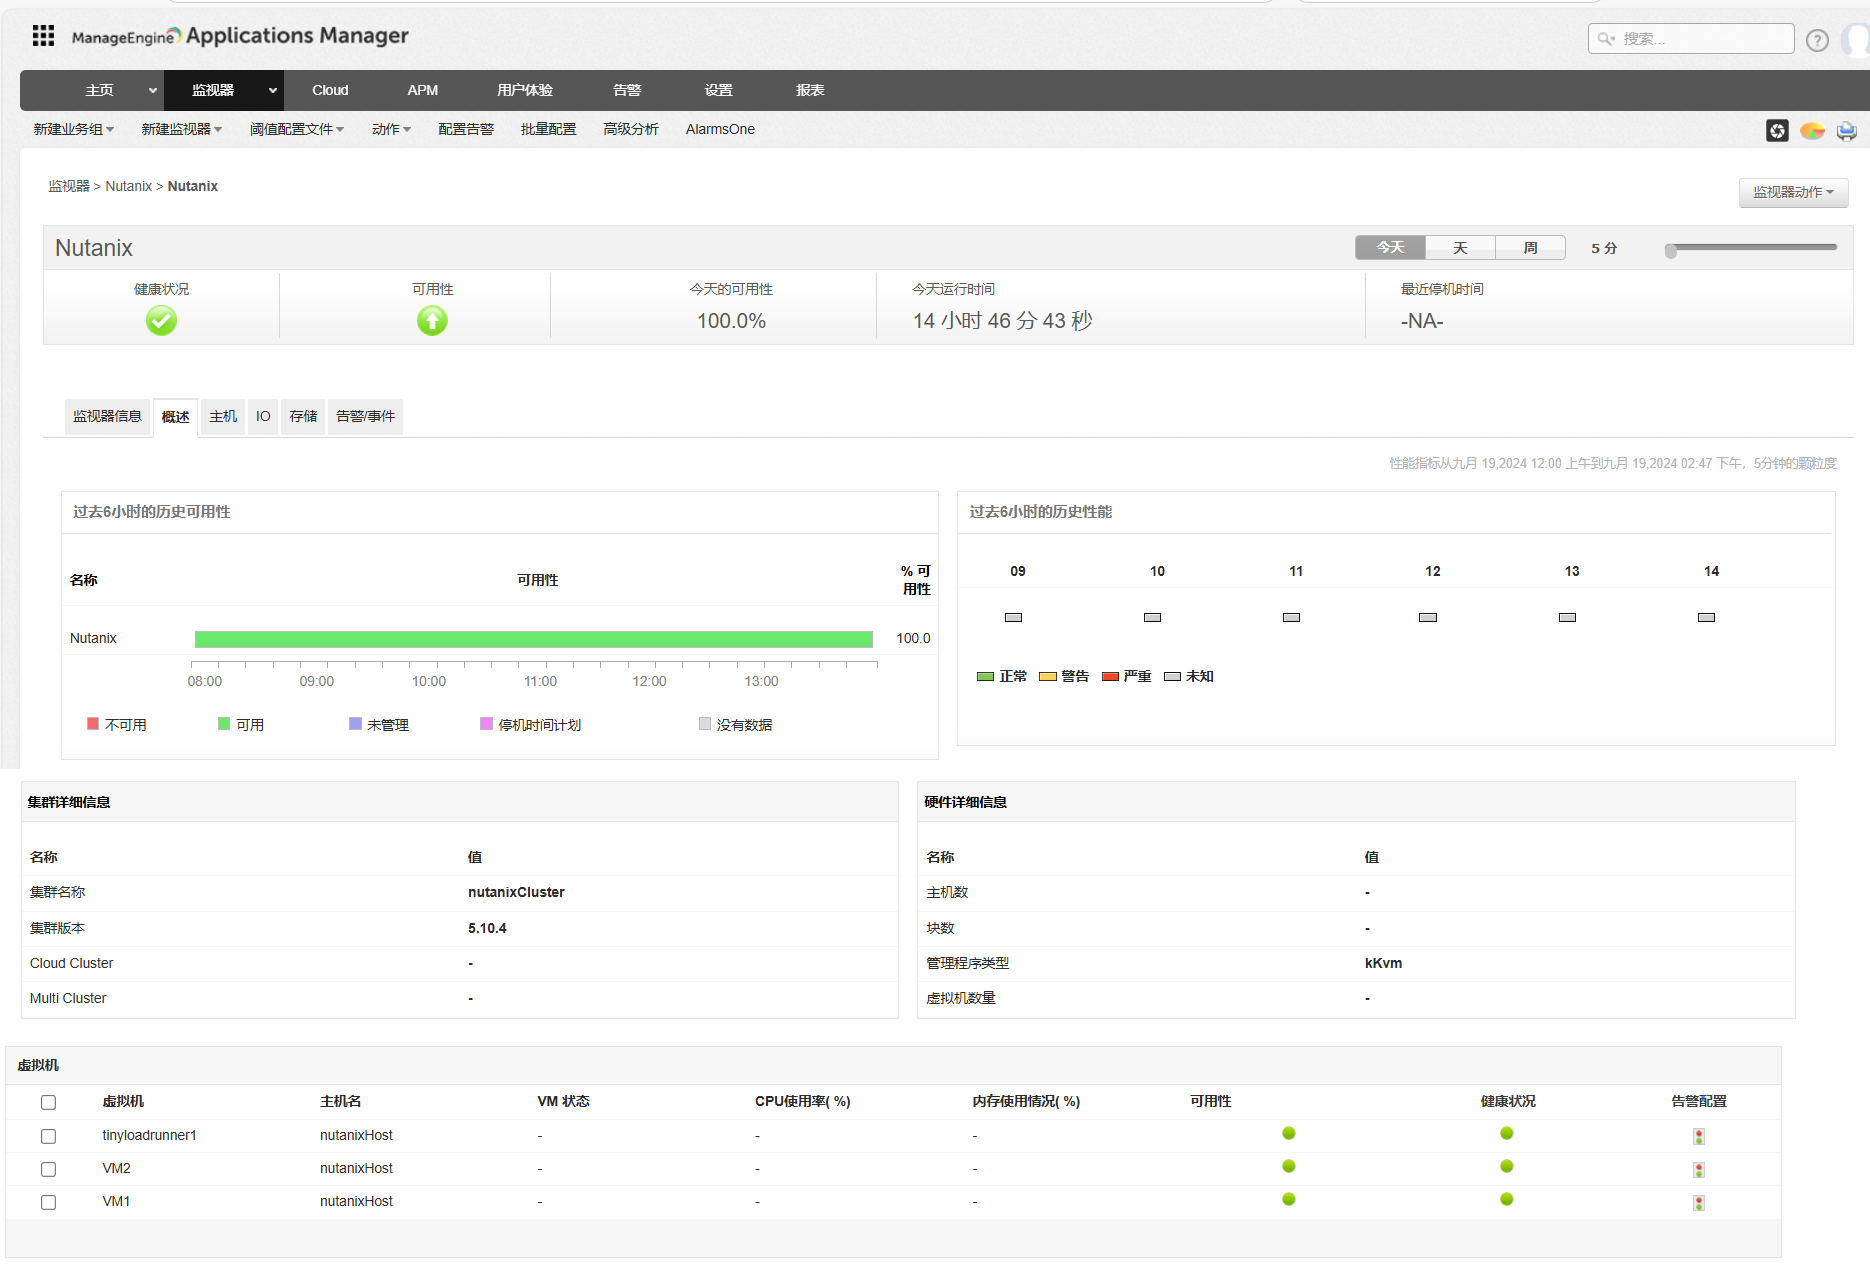Screen dimensions: 1870x1272
Task: Open the tinyloadrunner1 virtual machine link
Action: 149,1135
